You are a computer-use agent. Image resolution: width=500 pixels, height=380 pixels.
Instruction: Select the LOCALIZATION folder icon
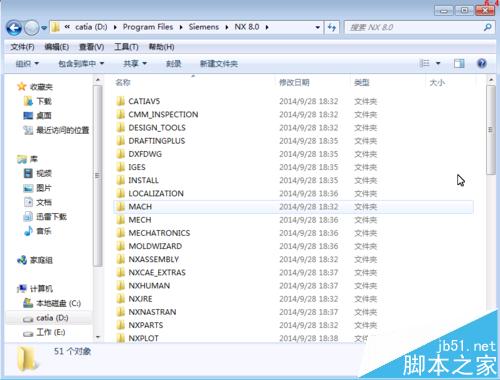point(121,193)
